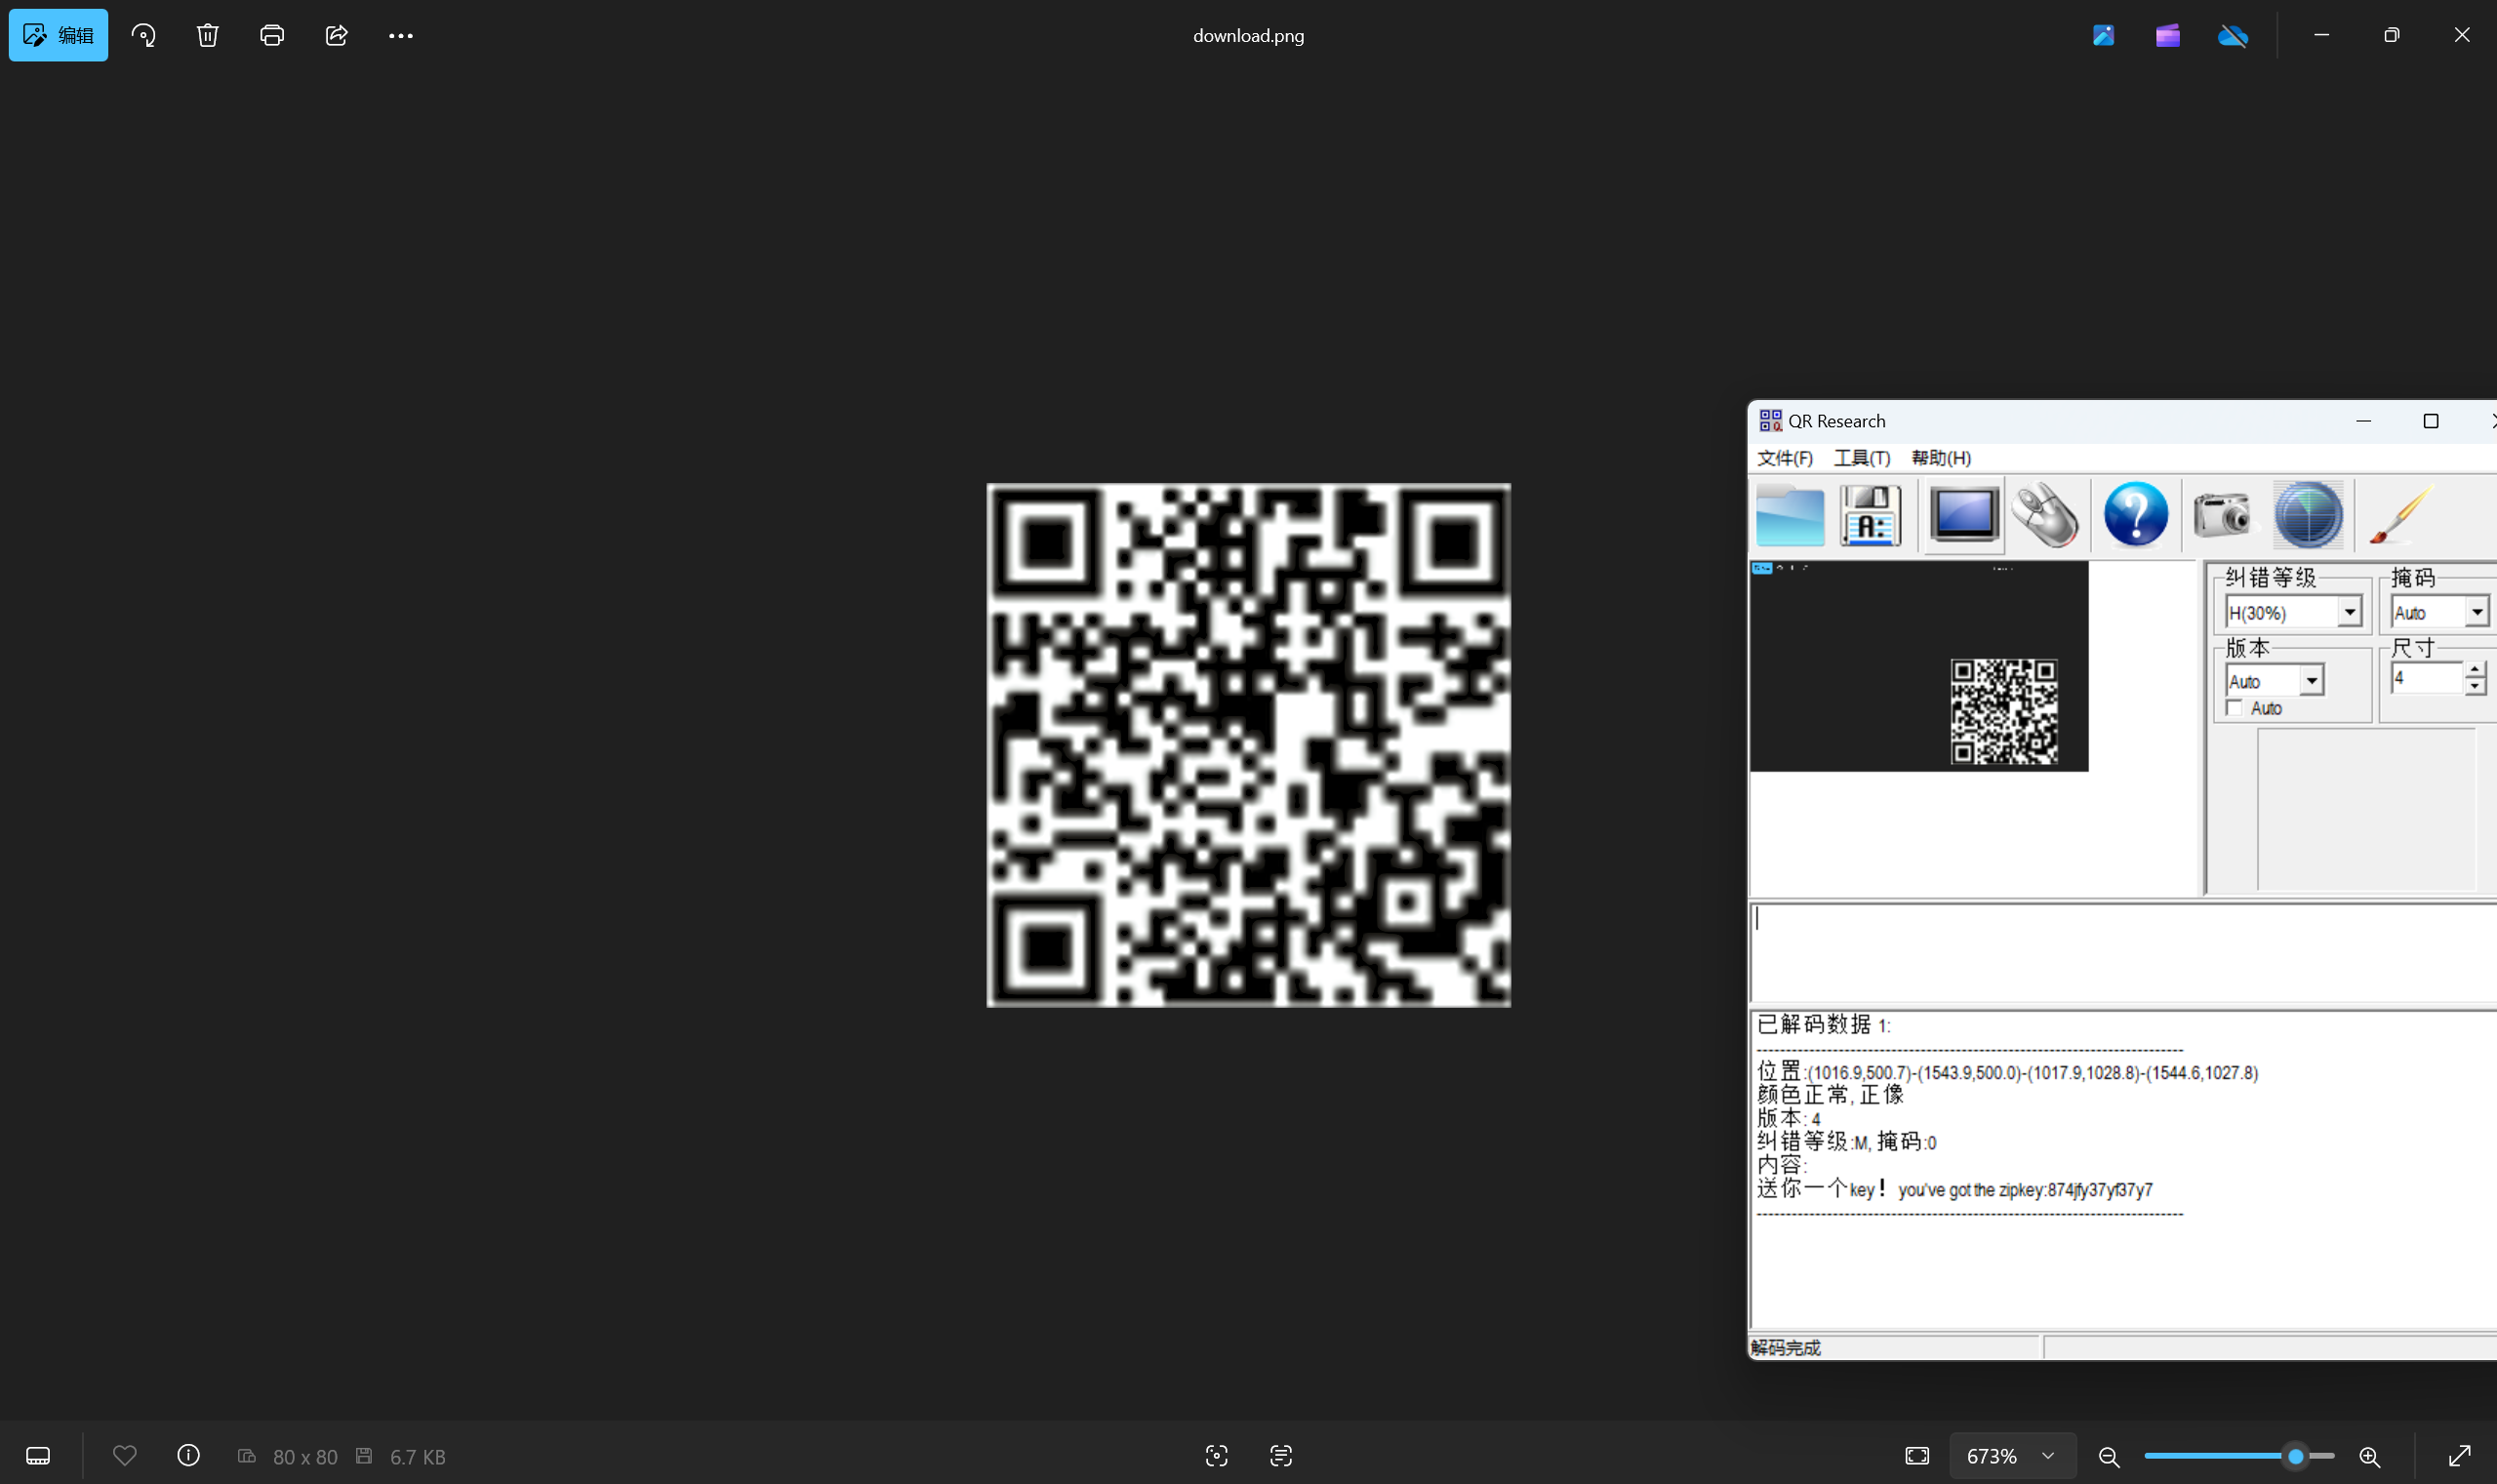Open the three-dot more options menu
Image resolution: width=2497 pixels, height=1484 pixels.
click(x=400, y=35)
